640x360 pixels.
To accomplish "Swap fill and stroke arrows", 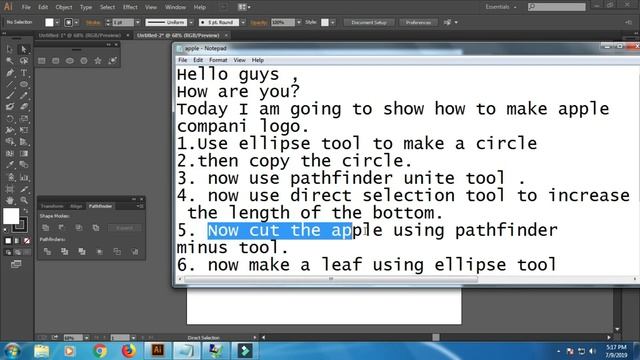I will coord(26,211).
